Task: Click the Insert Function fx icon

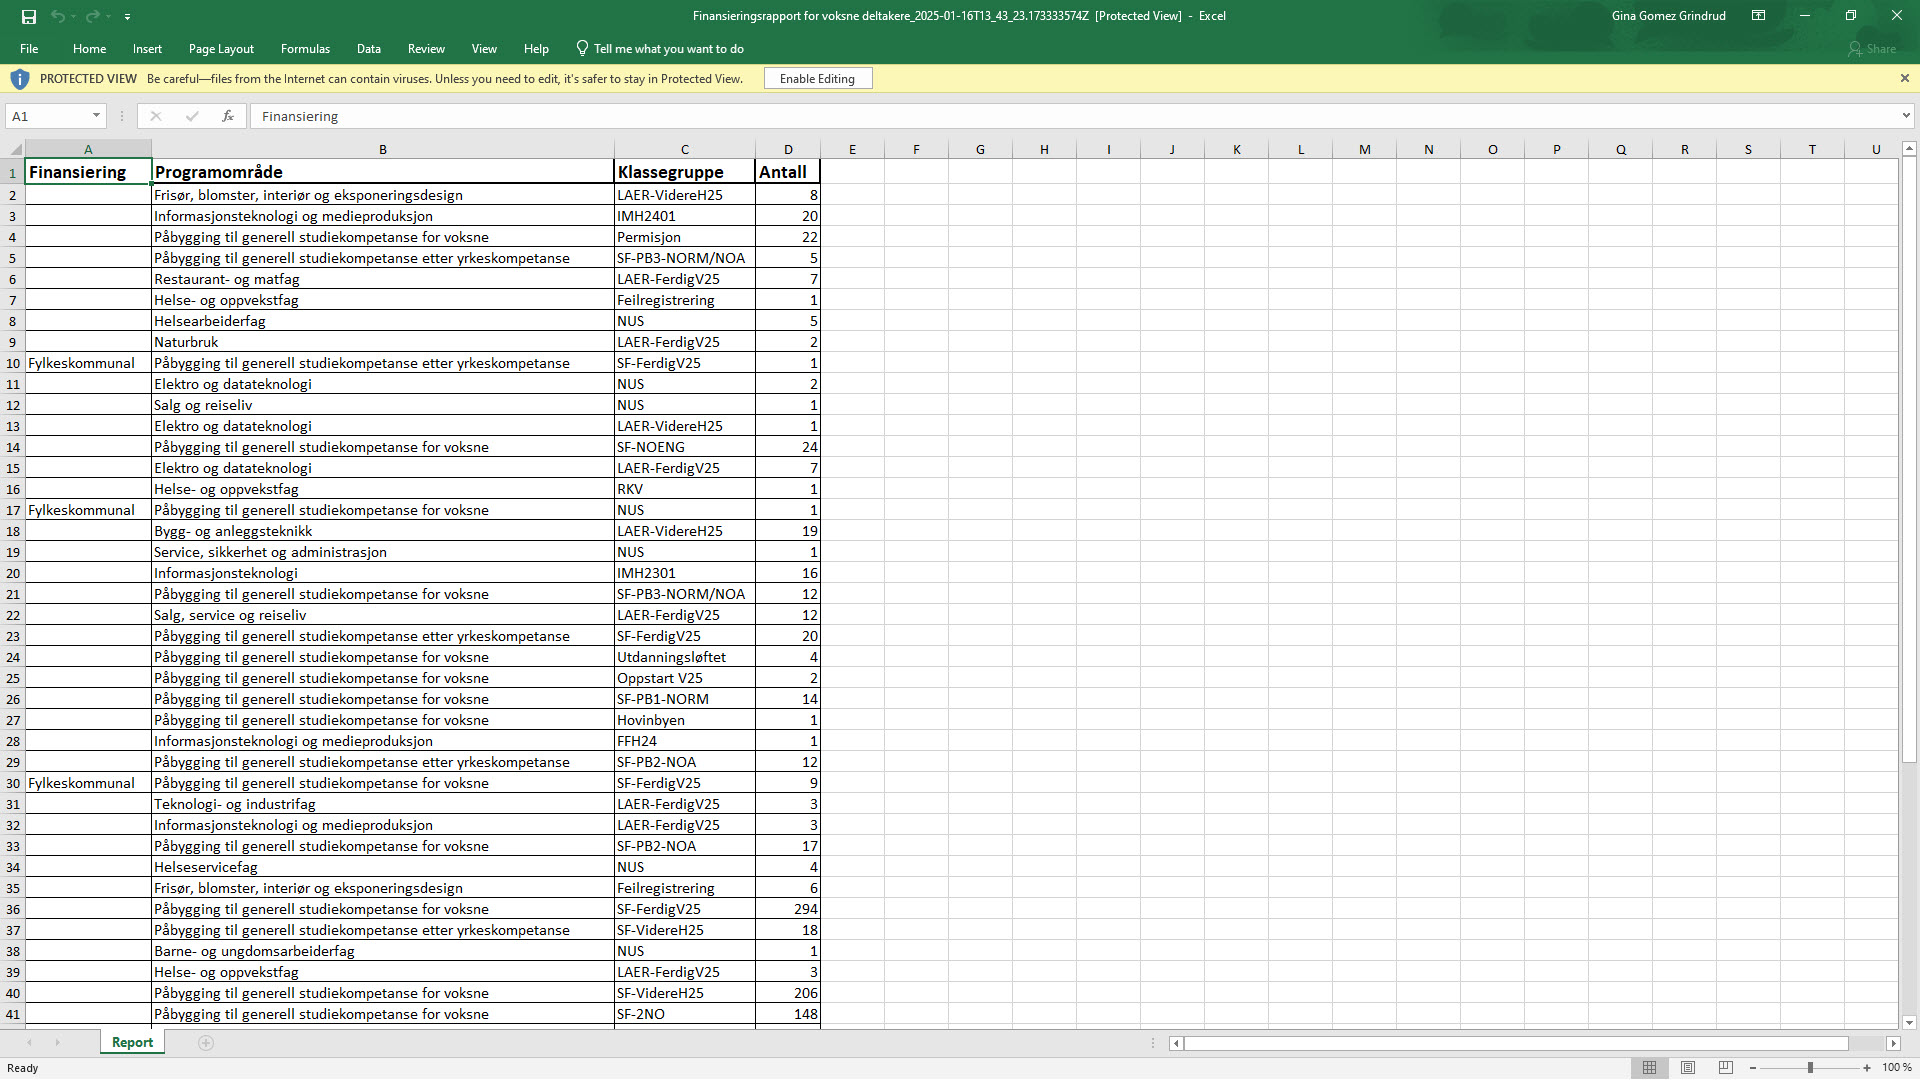Action: (228, 116)
